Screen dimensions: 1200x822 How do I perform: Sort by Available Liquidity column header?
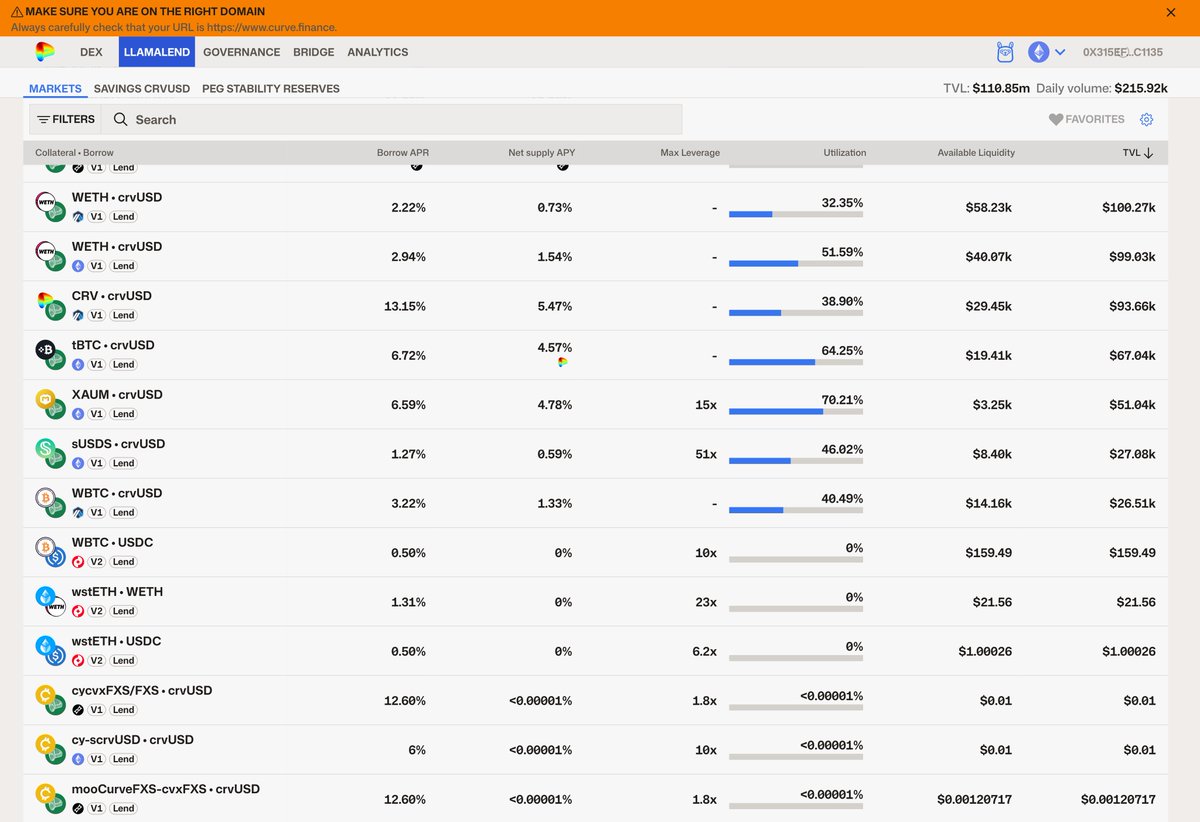tap(976, 153)
